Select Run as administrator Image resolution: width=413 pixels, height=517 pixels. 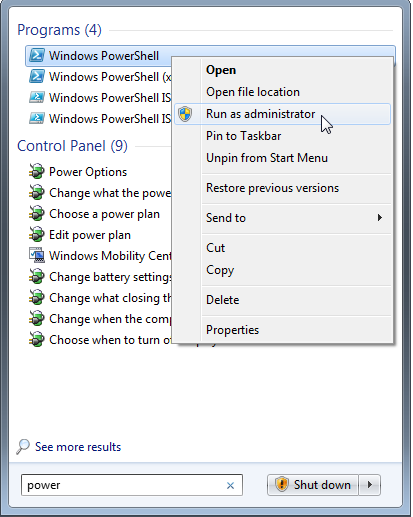point(282,114)
